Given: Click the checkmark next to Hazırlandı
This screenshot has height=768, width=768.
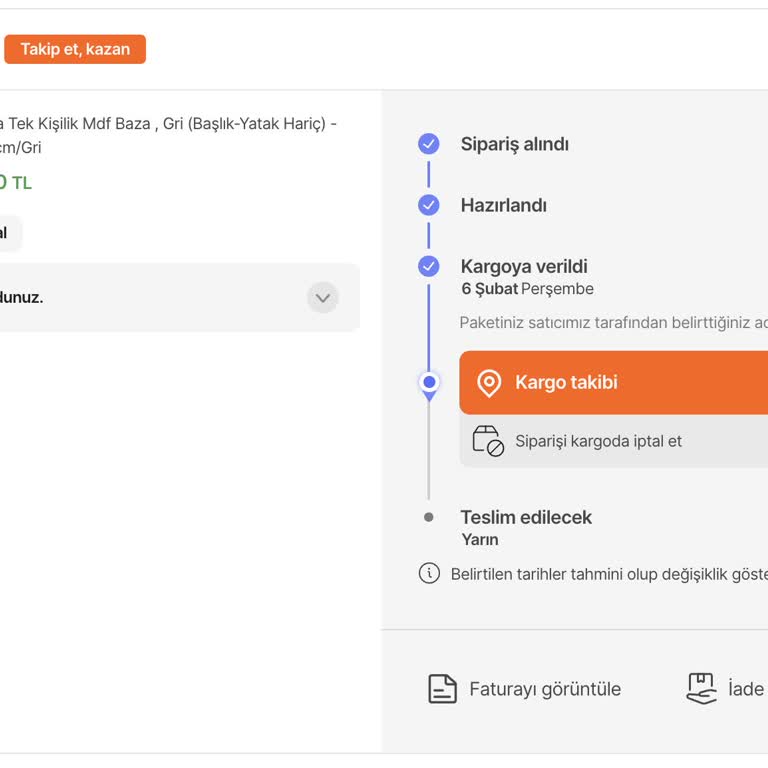Looking at the screenshot, I should click(429, 205).
